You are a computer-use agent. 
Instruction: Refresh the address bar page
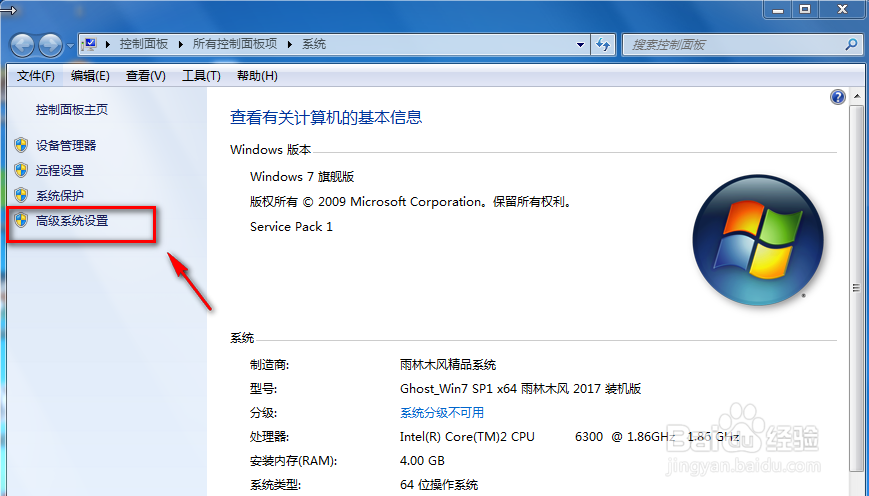(603, 45)
